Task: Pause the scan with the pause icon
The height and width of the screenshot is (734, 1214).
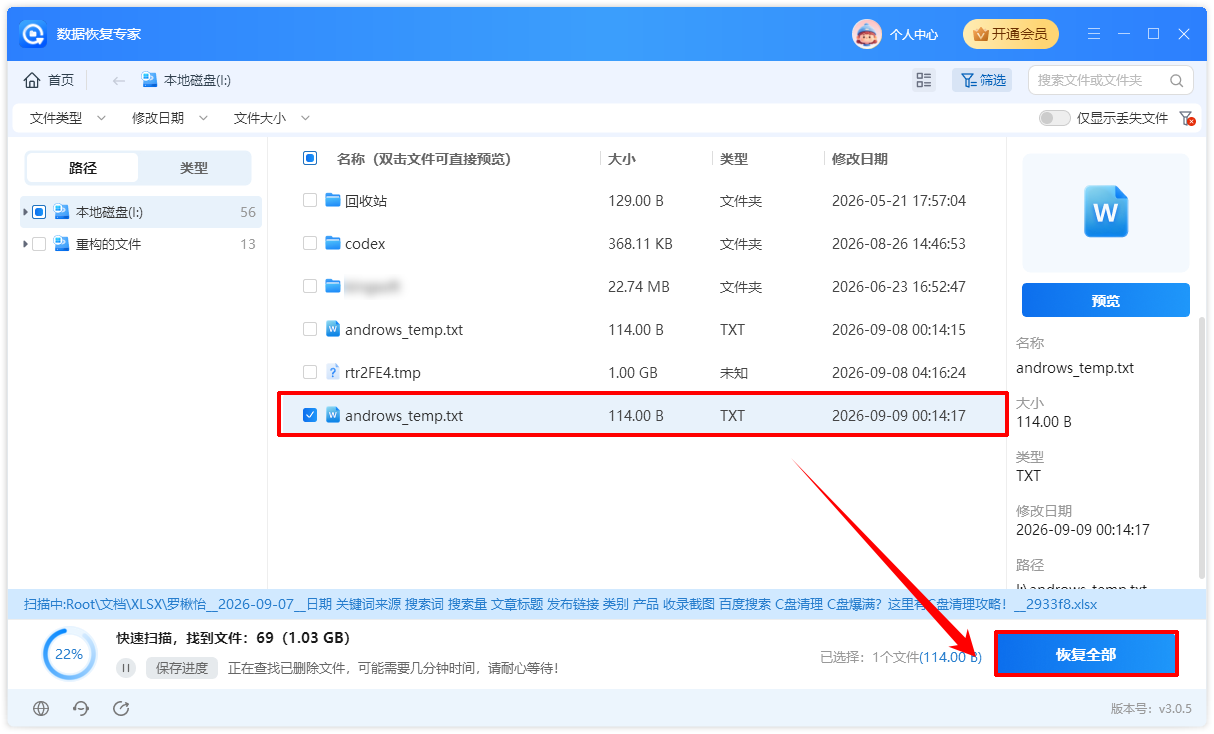Action: pos(126,668)
